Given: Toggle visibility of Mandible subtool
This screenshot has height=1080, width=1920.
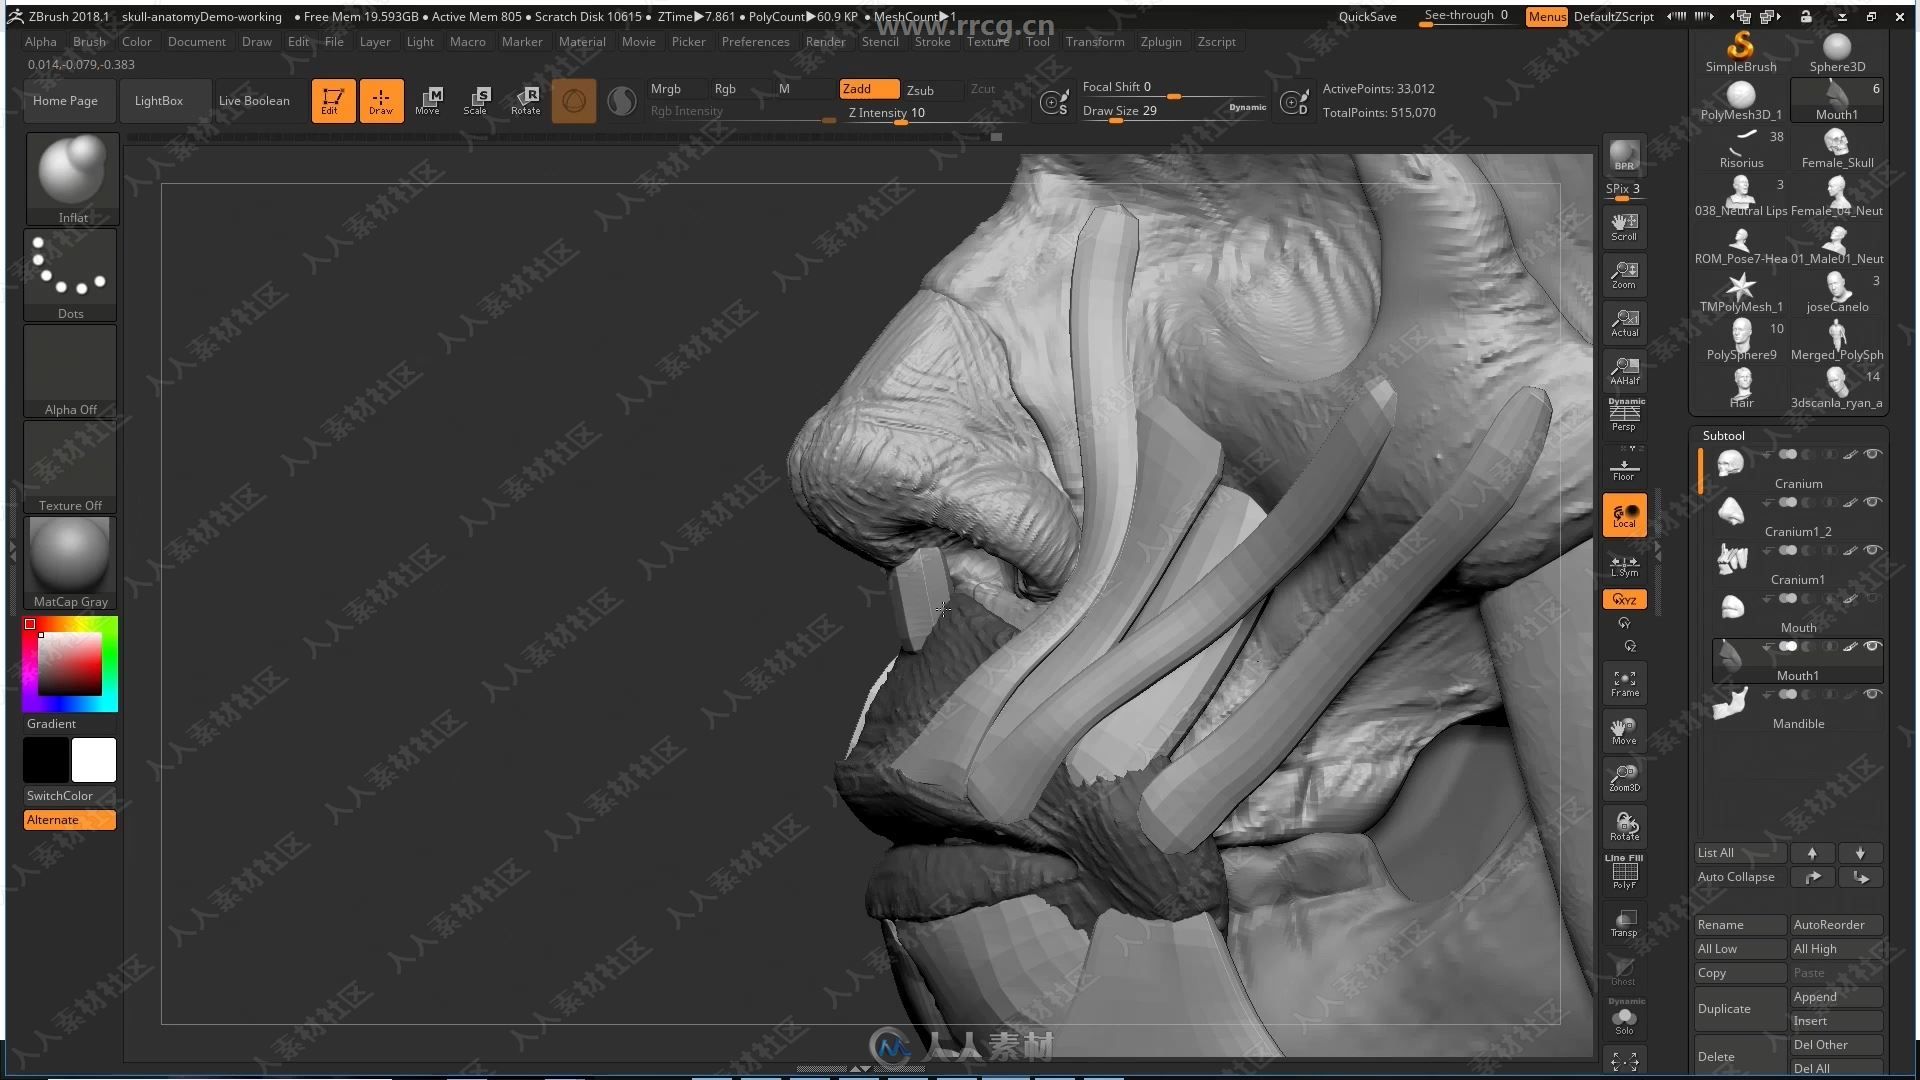Looking at the screenshot, I should pyautogui.click(x=1871, y=695).
